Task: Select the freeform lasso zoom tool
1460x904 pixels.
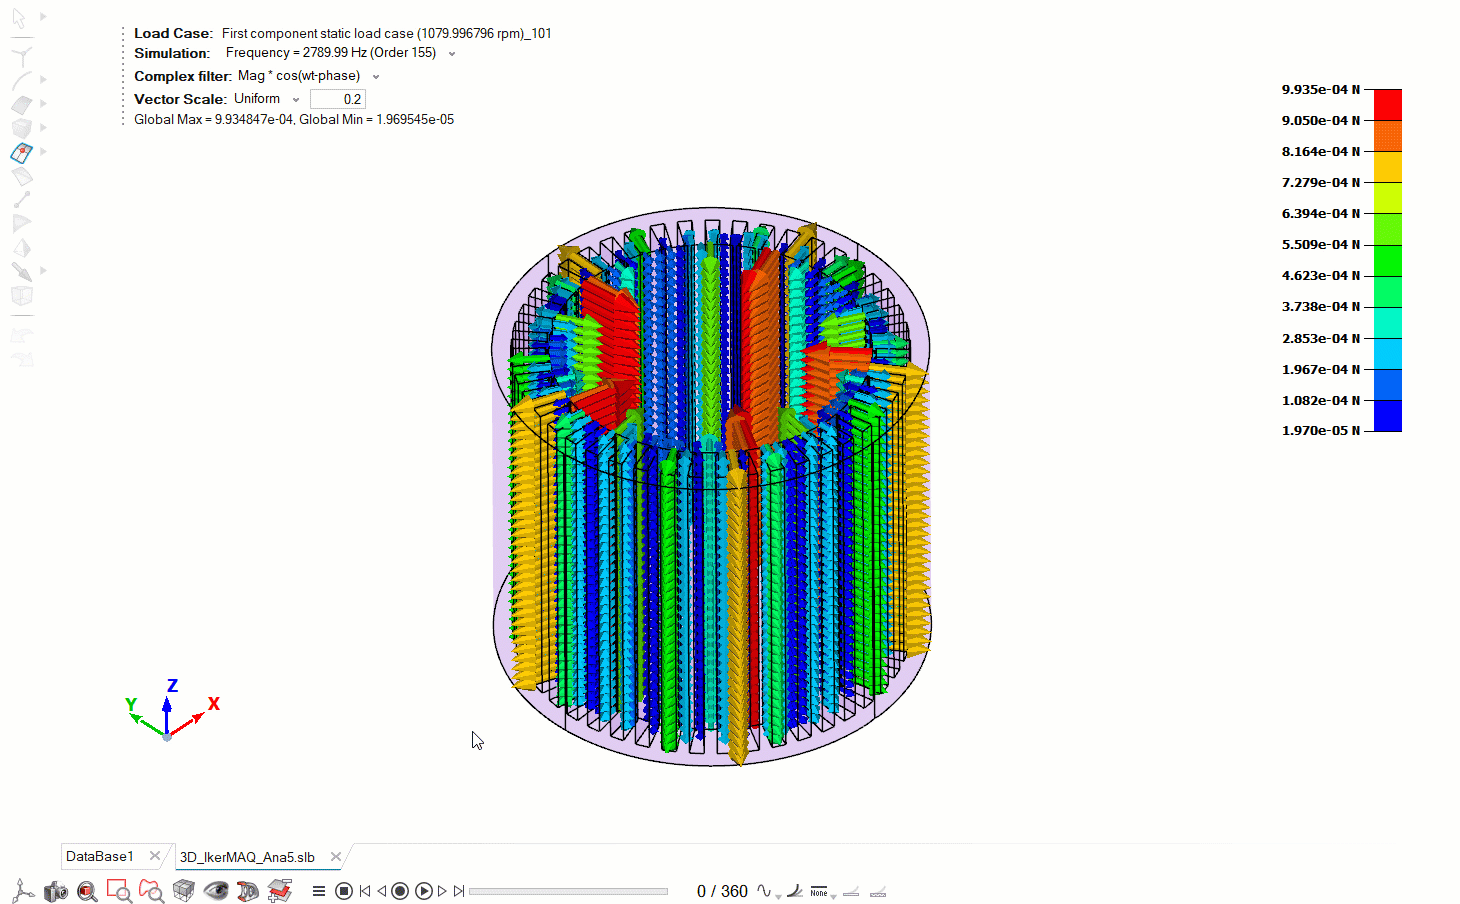Action: coord(151,891)
